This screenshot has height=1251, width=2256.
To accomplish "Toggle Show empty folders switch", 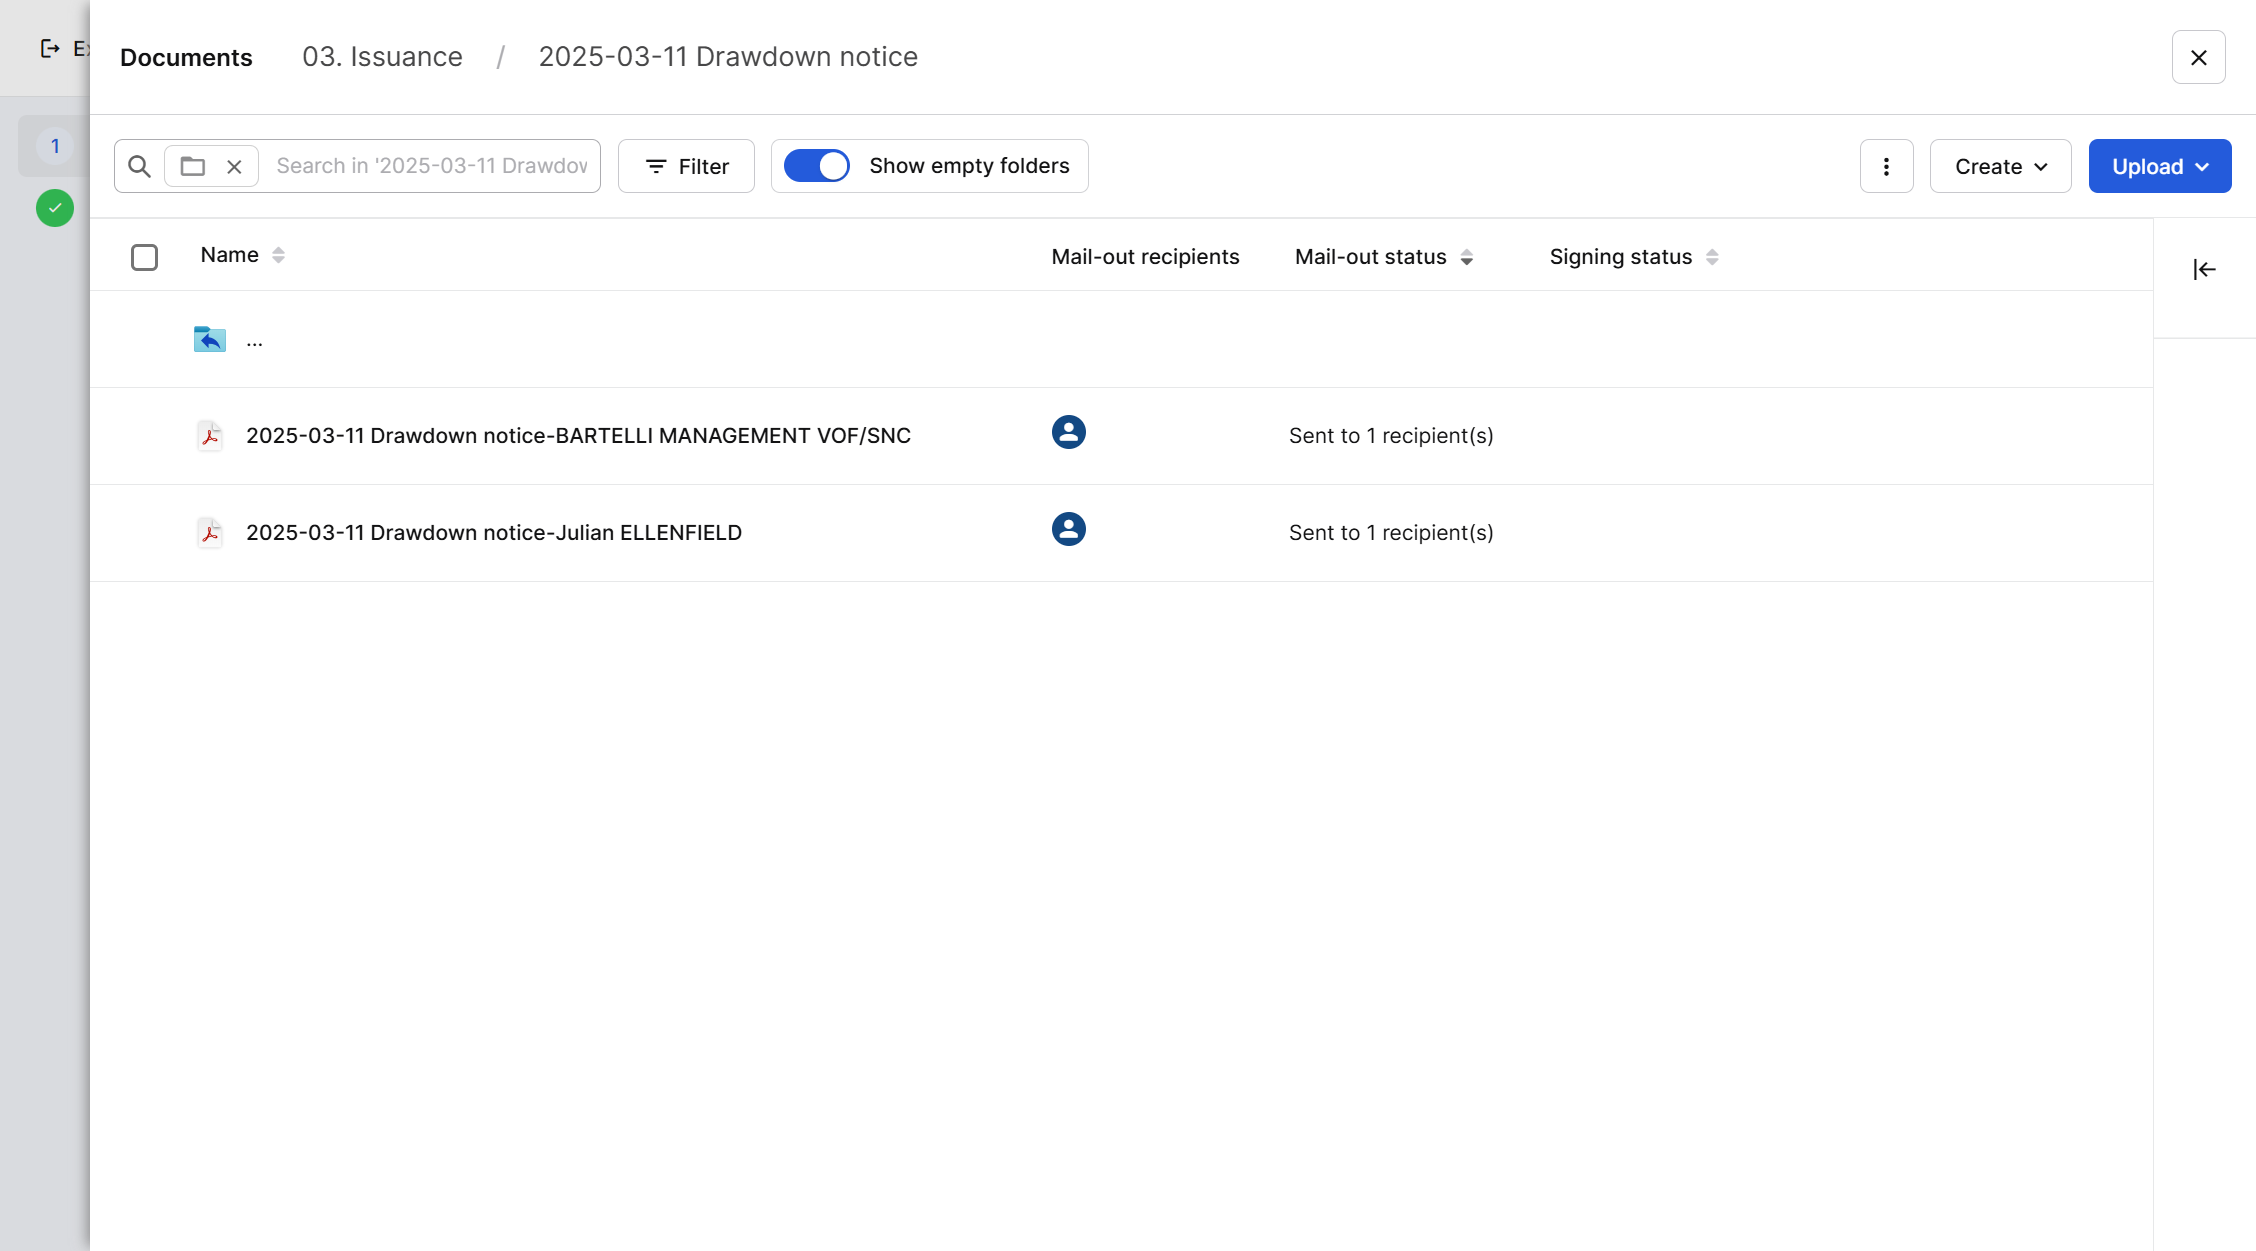I will 817,166.
